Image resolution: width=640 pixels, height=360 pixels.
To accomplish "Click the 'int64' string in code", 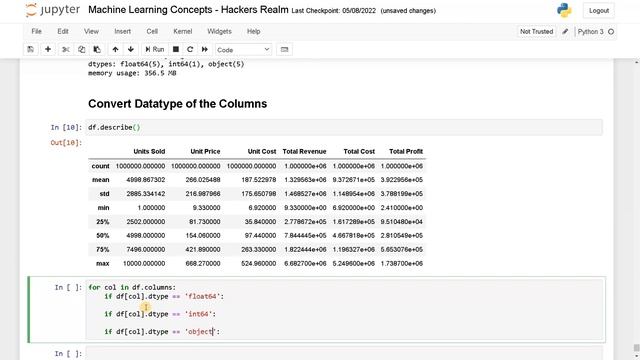I will coord(198,314).
